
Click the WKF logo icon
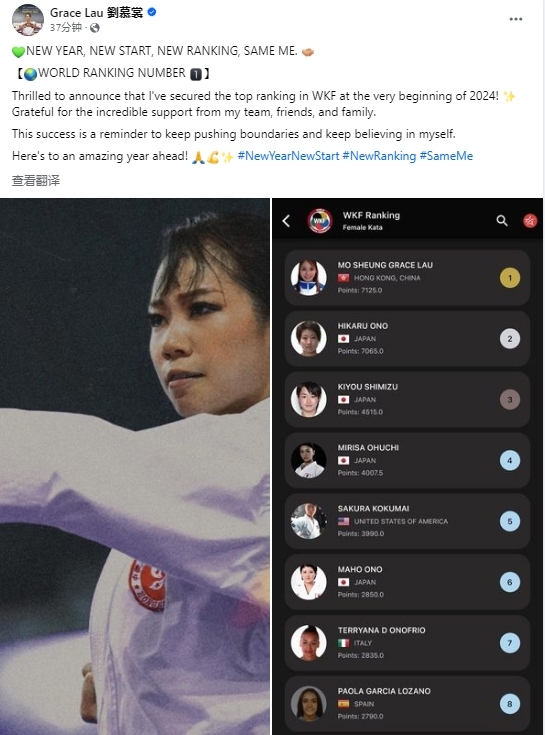[320, 221]
